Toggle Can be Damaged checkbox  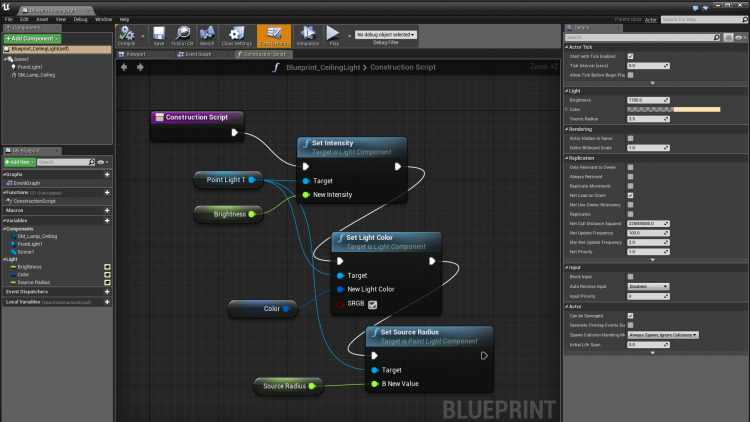[630, 316]
